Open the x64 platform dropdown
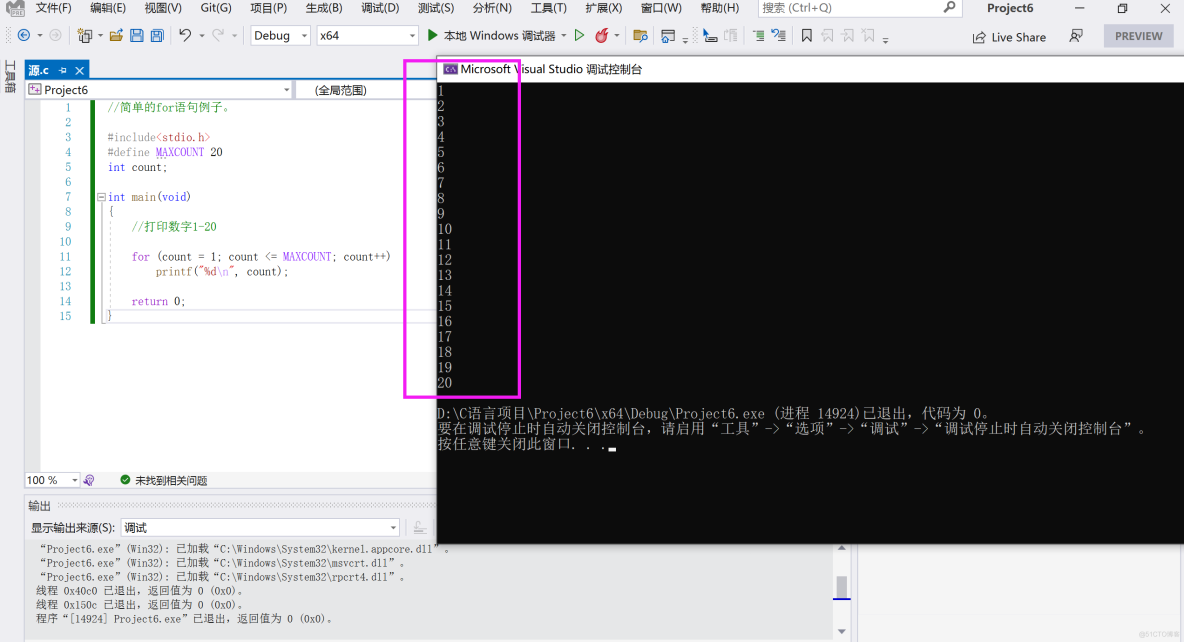This screenshot has width=1184, height=642. pyautogui.click(x=367, y=35)
